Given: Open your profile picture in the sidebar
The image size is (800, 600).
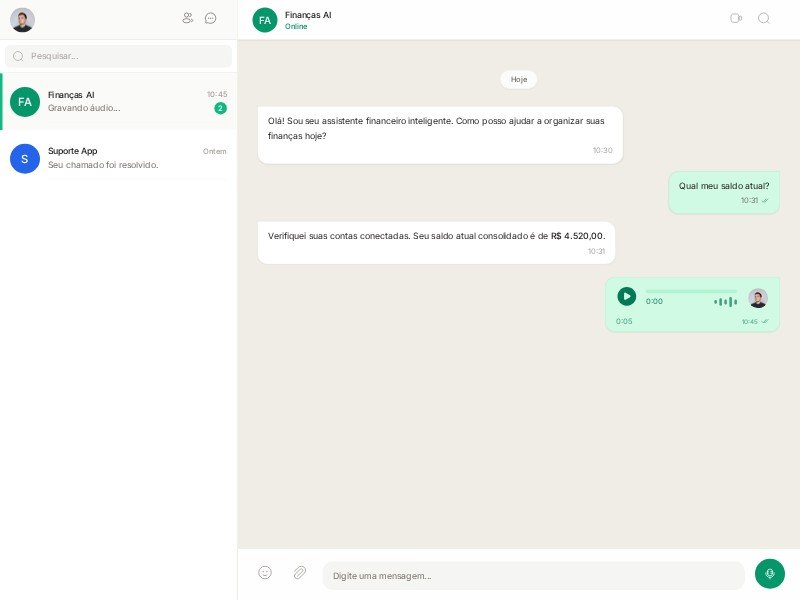Looking at the screenshot, I should coord(22,20).
